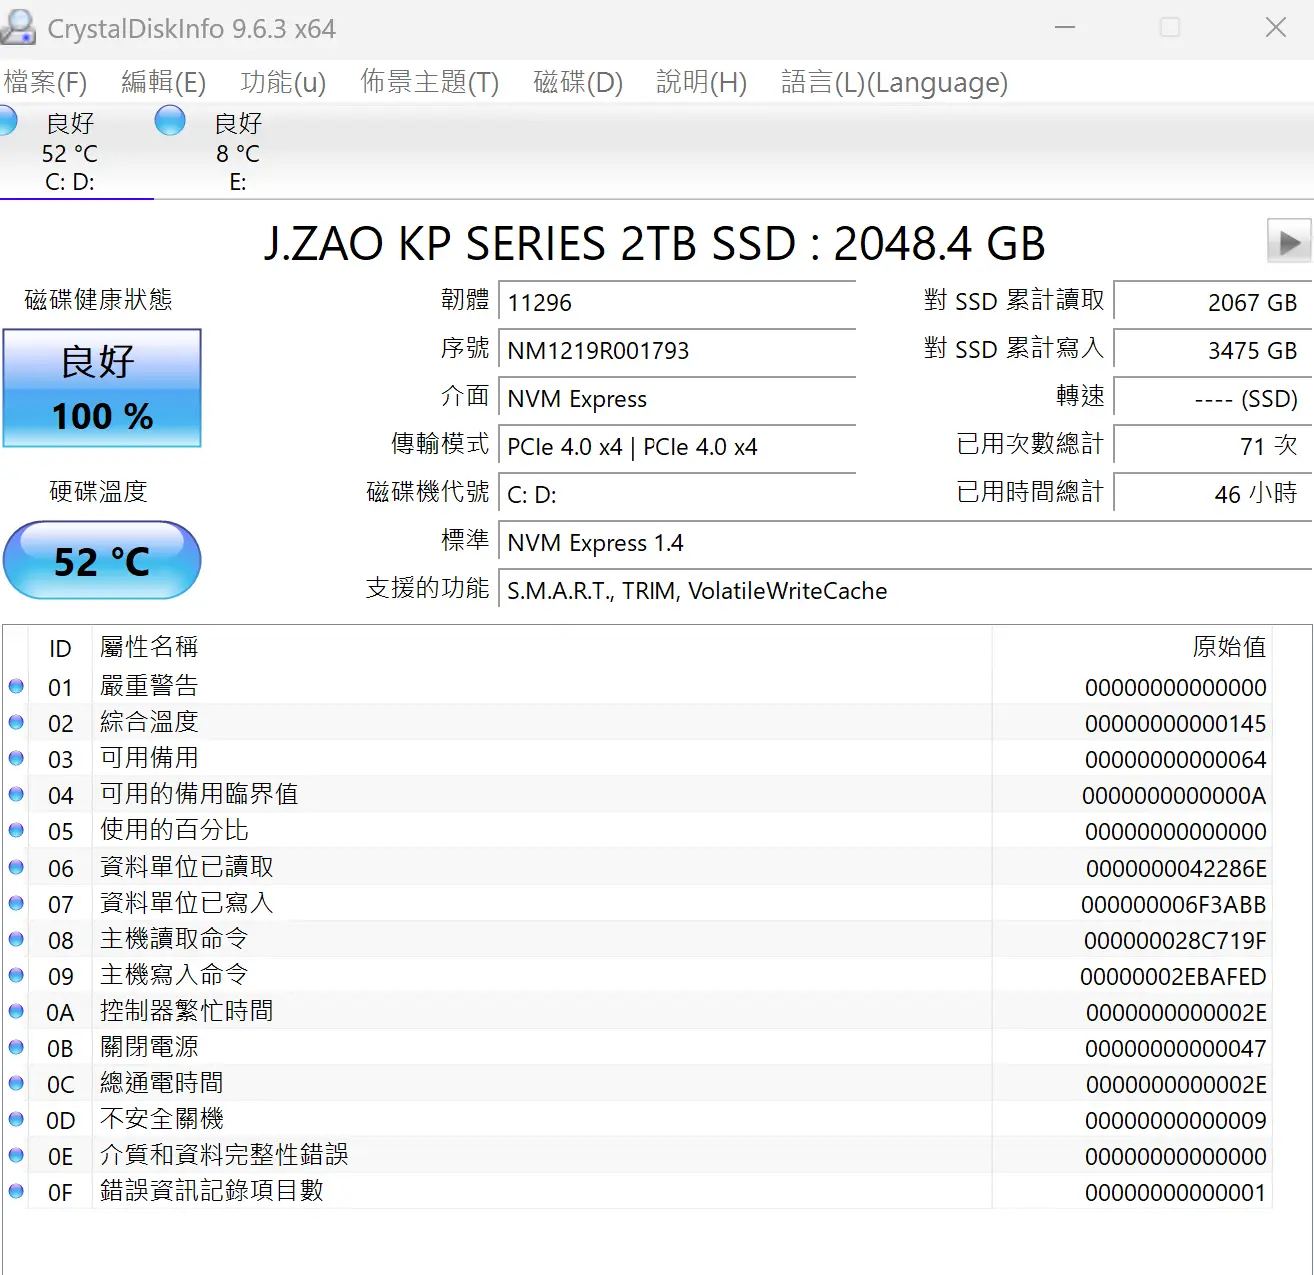This screenshot has width=1314, height=1275.
Task: Click status orb of row 0A 控制器繁忙時間
Action: click(x=16, y=1011)
